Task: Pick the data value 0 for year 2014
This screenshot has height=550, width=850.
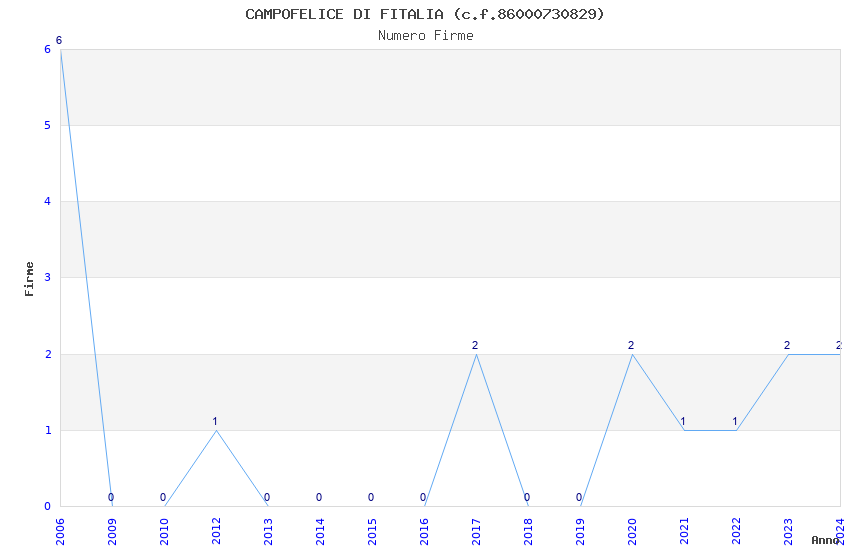Action: tap(319, 497)
